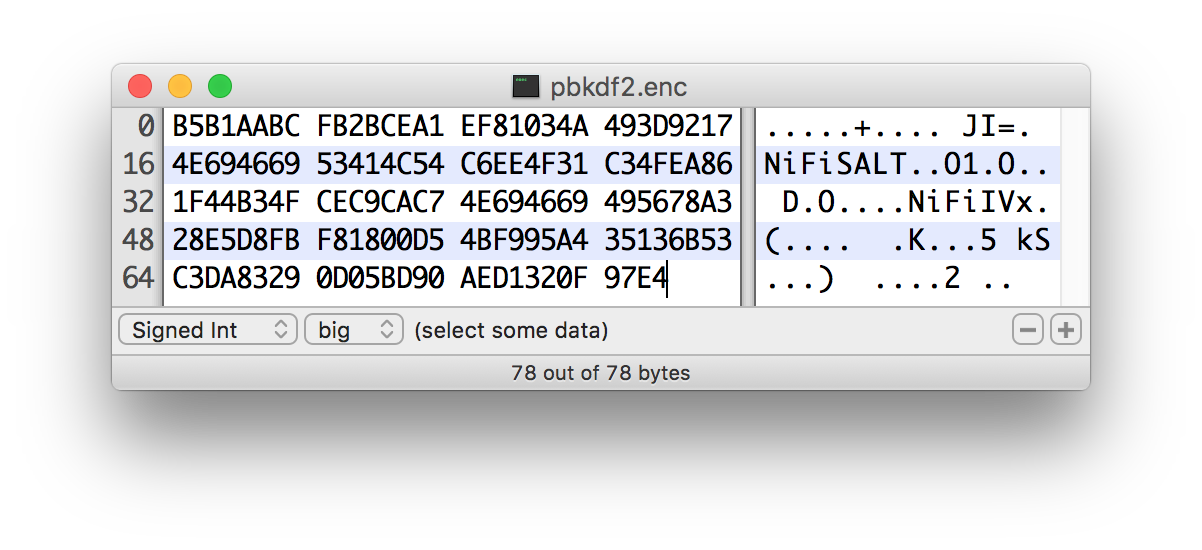Add a data inspector with plus button

click(1066, 330)
